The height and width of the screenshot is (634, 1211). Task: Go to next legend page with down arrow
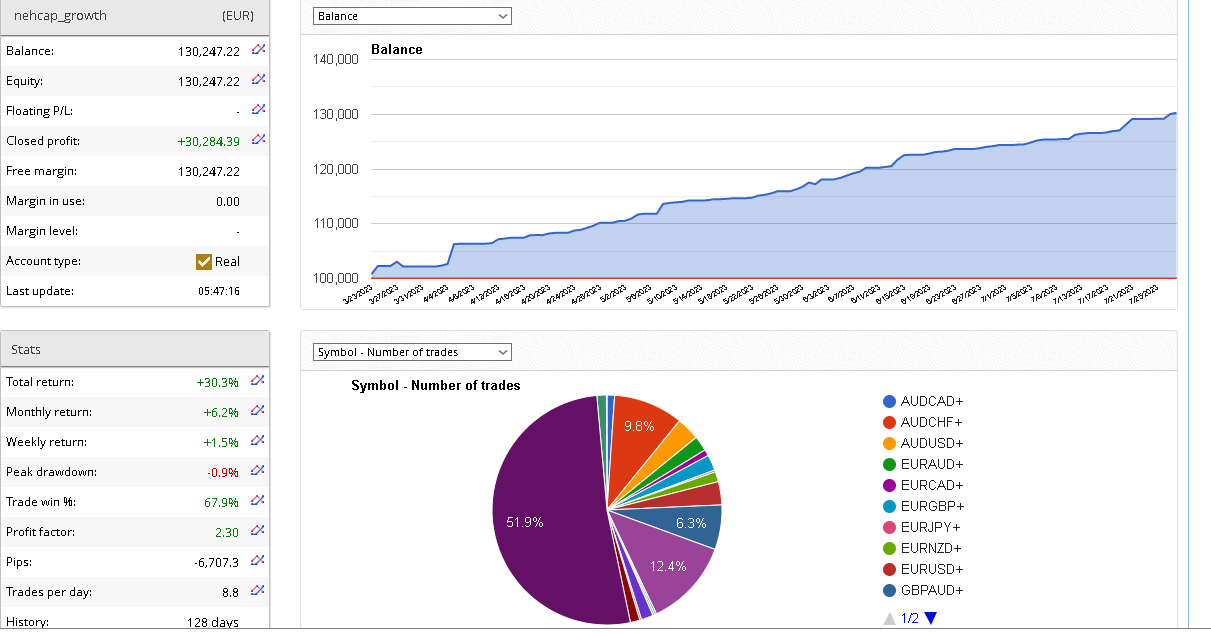click(x=931, y=619)
